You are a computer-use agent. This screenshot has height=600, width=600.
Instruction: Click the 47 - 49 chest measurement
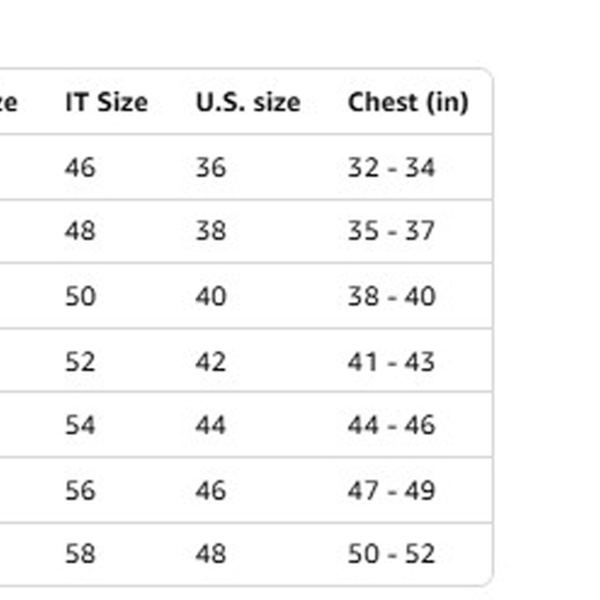(391, 490)
